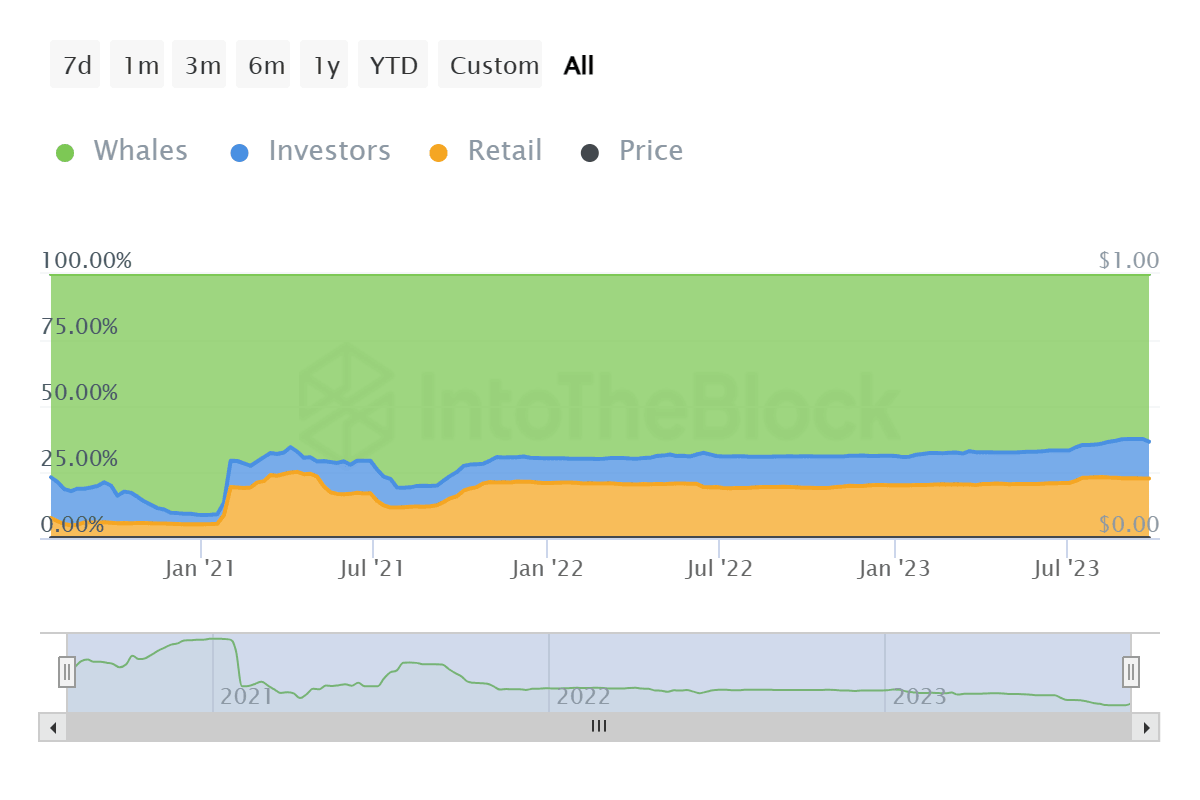Choose the 6m time range

pyautogui.click(x=266, y=66)
